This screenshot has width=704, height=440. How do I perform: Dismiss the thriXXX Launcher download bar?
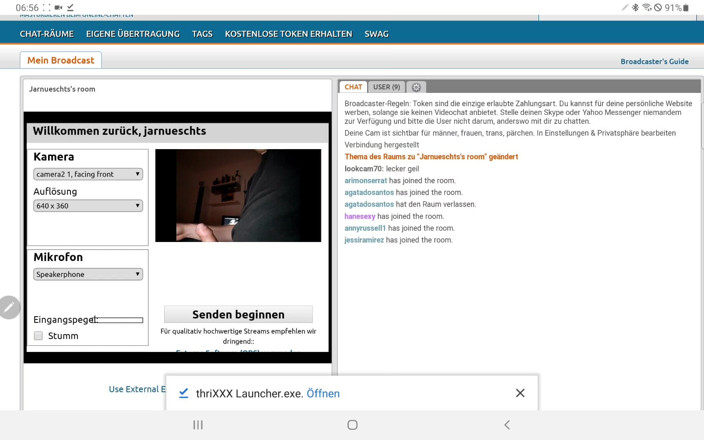(x=520, y=393)
